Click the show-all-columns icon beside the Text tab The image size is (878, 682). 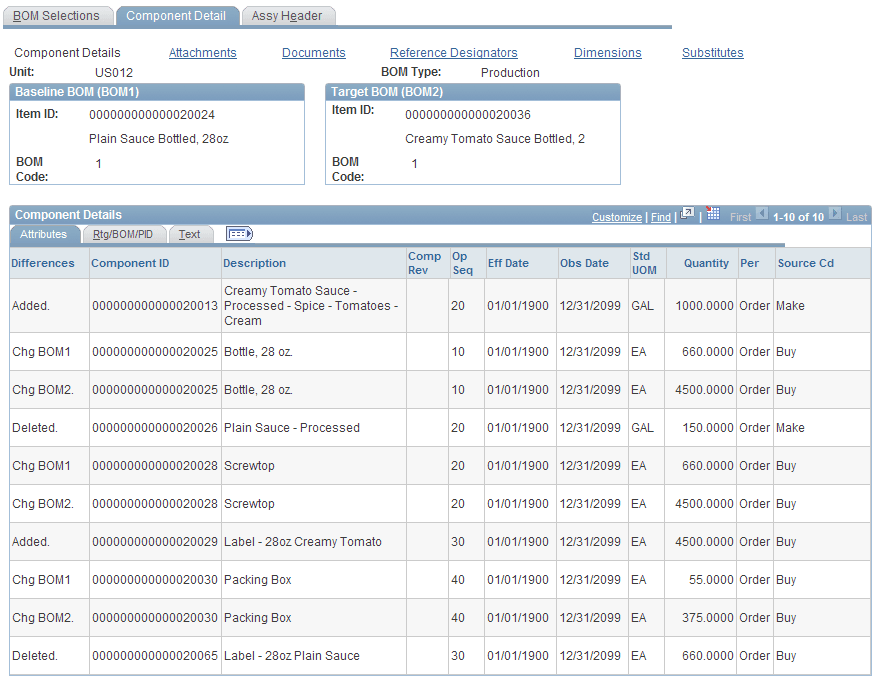(x=237, y=234)
